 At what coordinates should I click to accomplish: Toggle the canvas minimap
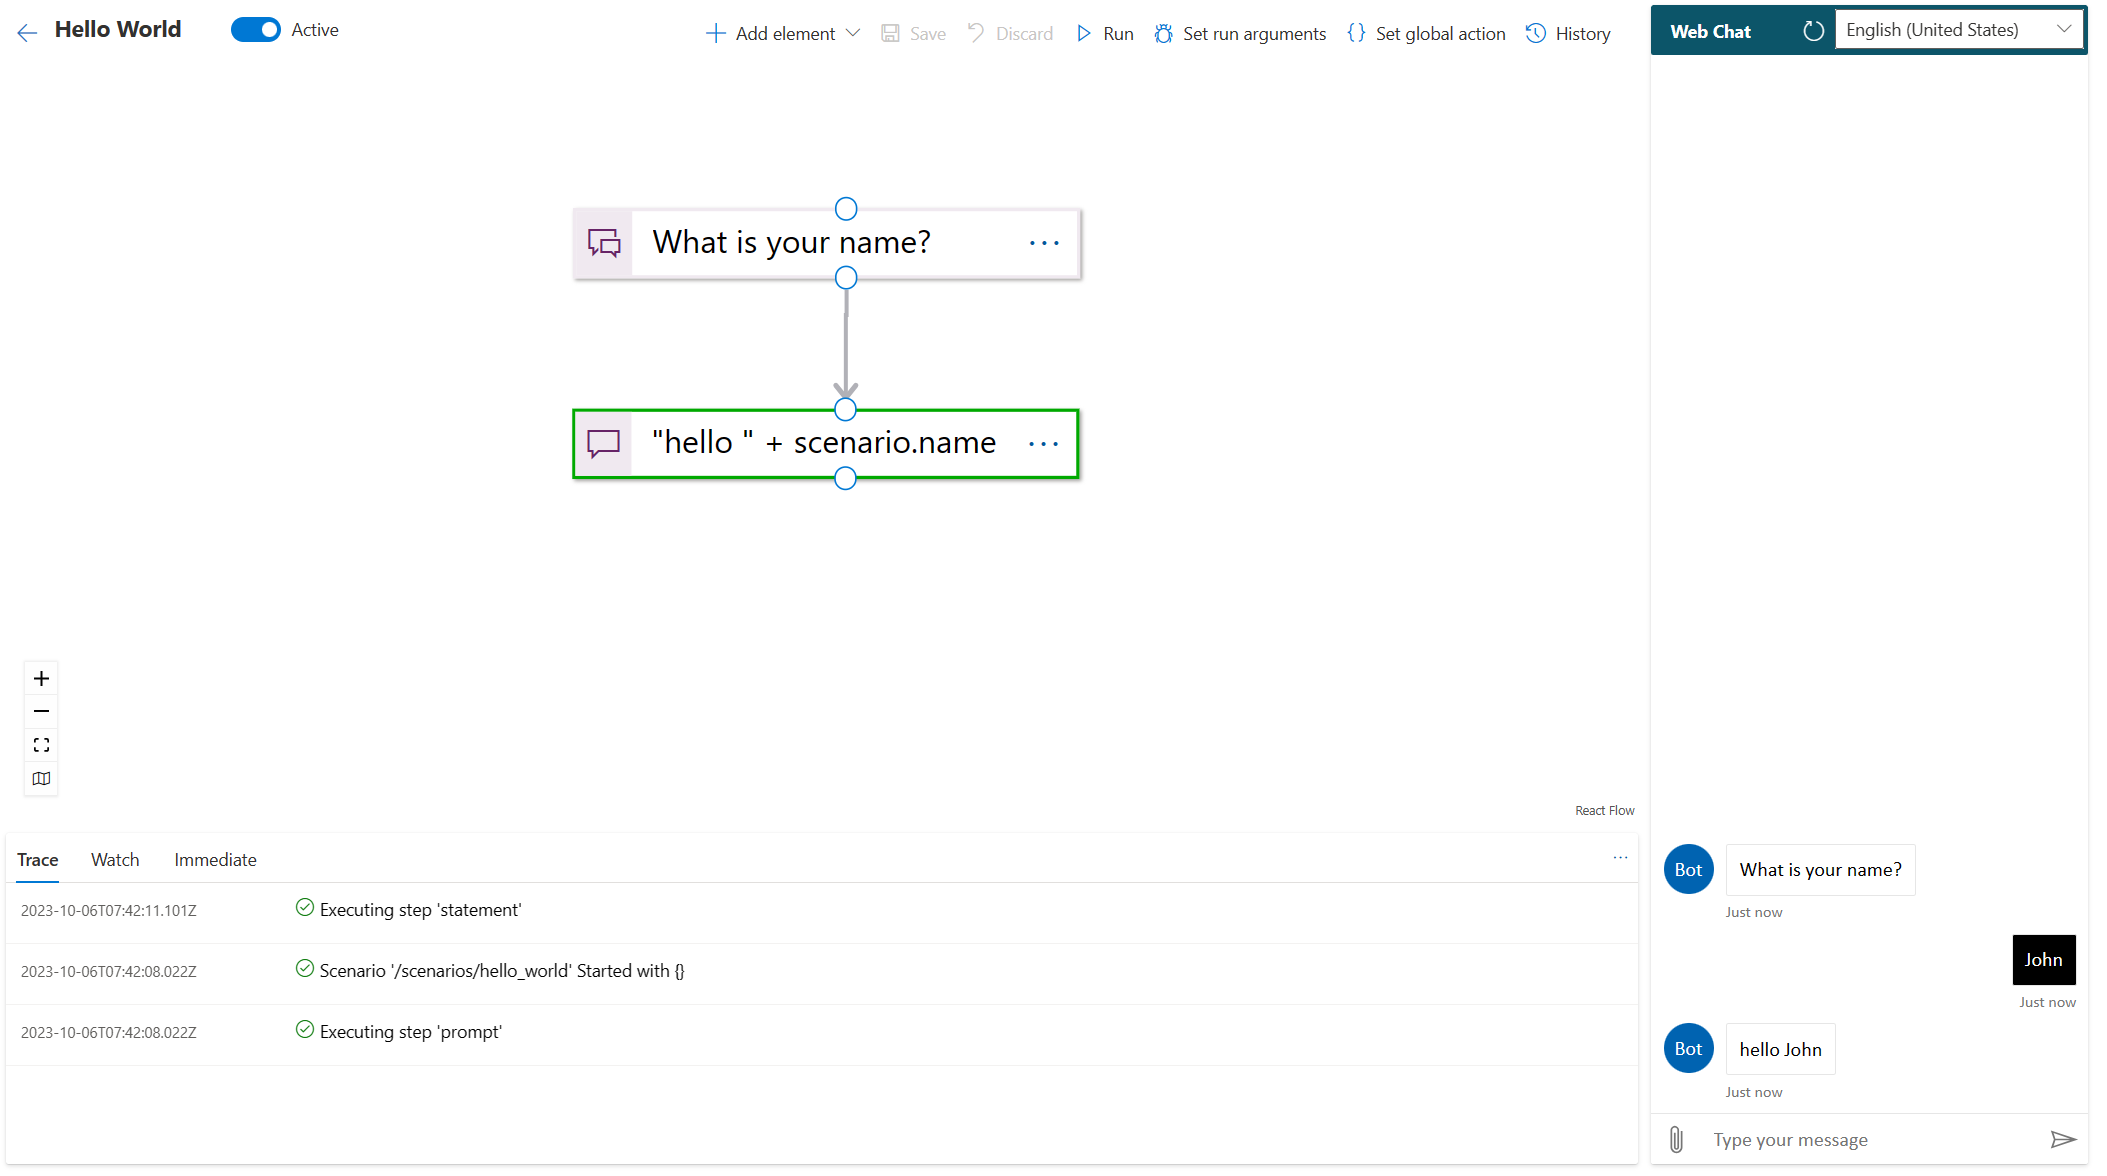click(x=41, y=778)
